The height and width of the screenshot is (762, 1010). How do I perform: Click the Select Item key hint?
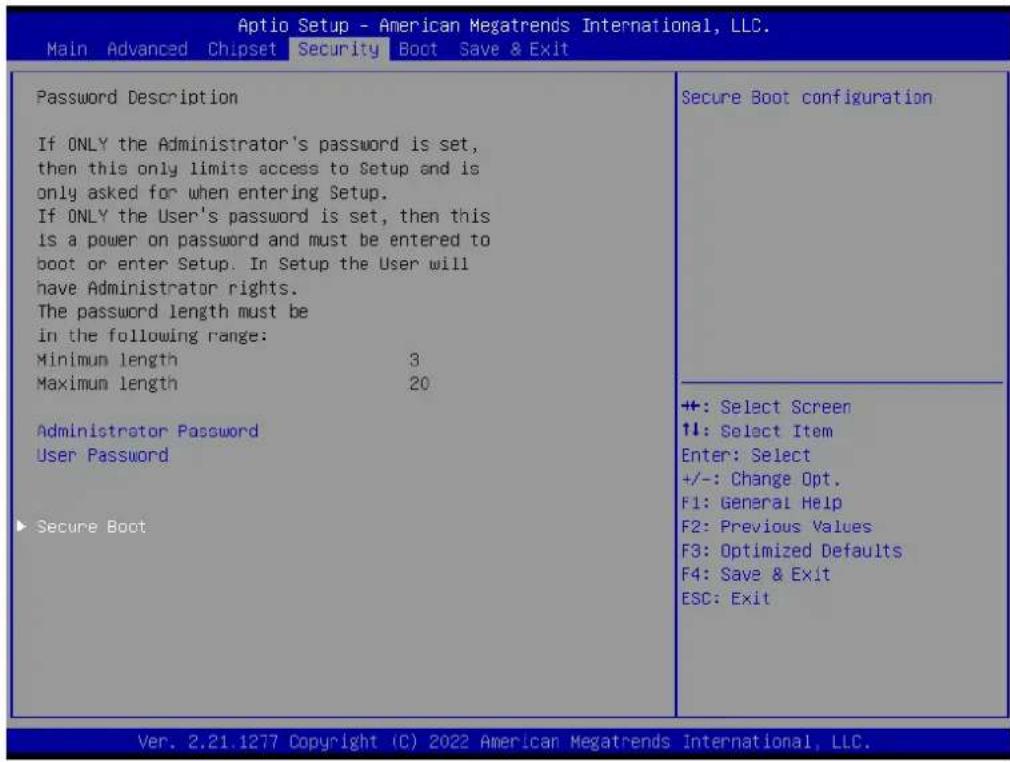click(x=758, y=431)
